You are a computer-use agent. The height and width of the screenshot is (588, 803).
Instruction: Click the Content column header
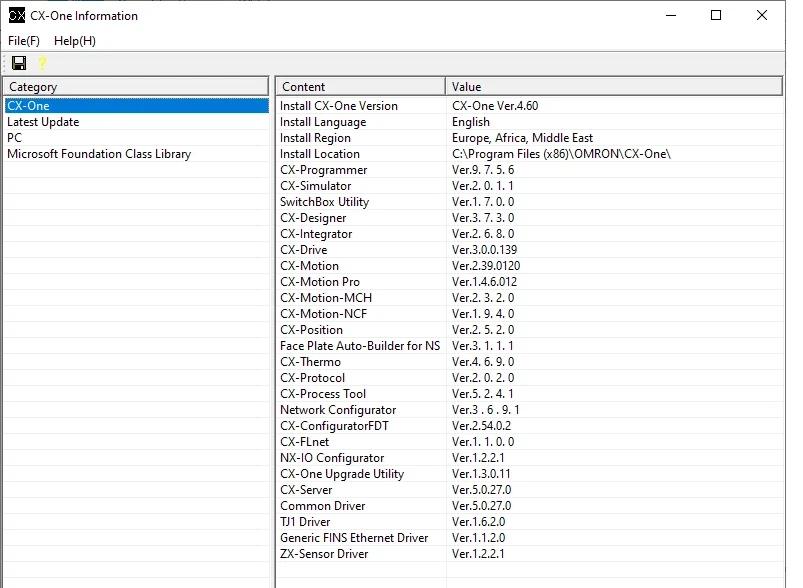[x=360, y=87]
